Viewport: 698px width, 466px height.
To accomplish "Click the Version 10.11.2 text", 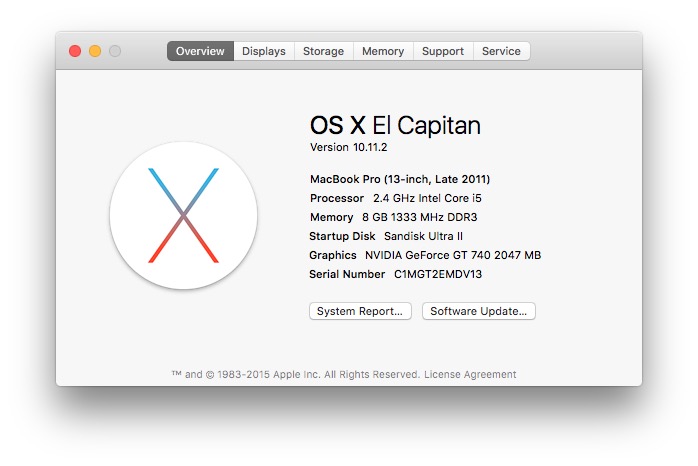I will [349, 147].
